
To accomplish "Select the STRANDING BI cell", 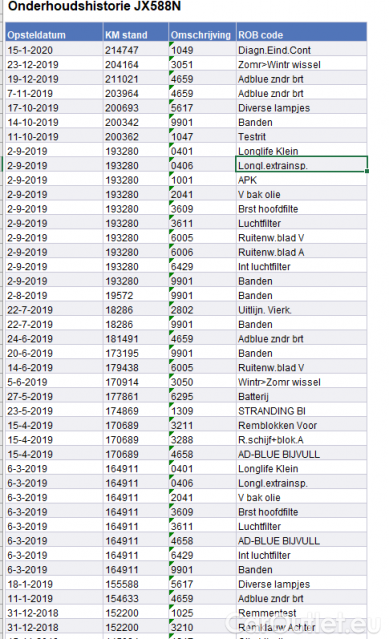I will [301, 411].
